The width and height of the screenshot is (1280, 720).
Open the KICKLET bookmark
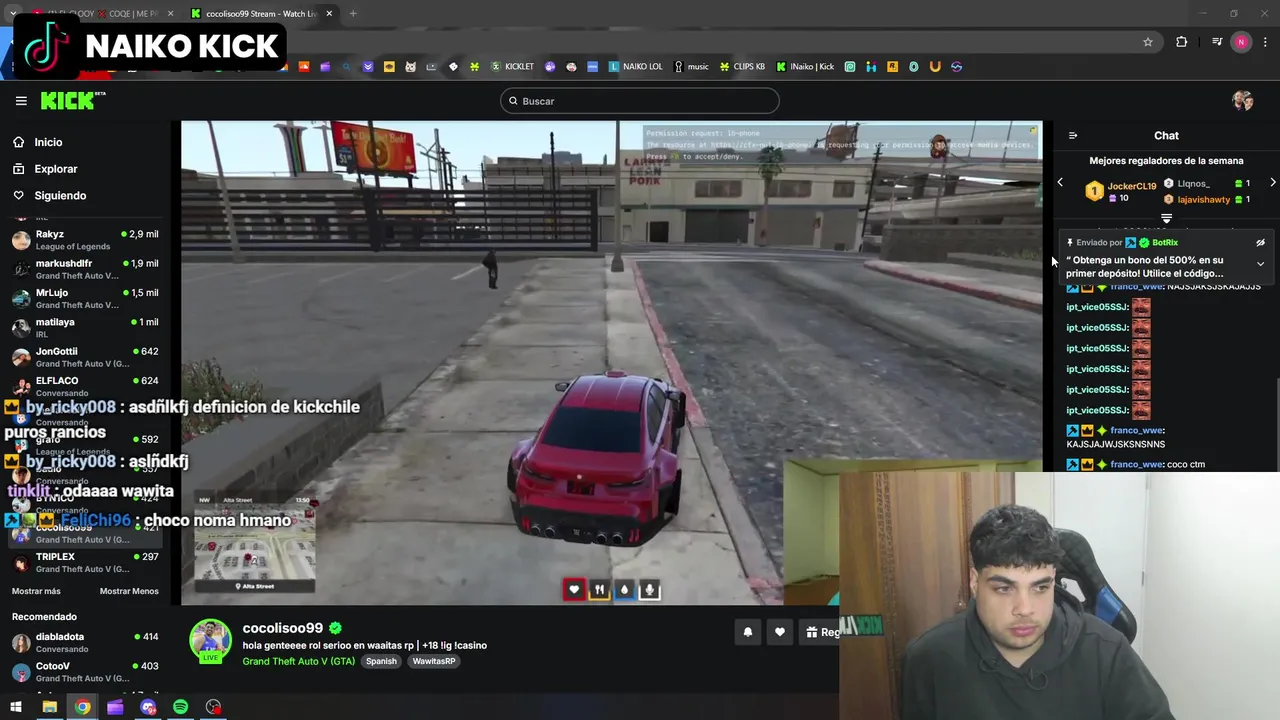pos(511,67)
